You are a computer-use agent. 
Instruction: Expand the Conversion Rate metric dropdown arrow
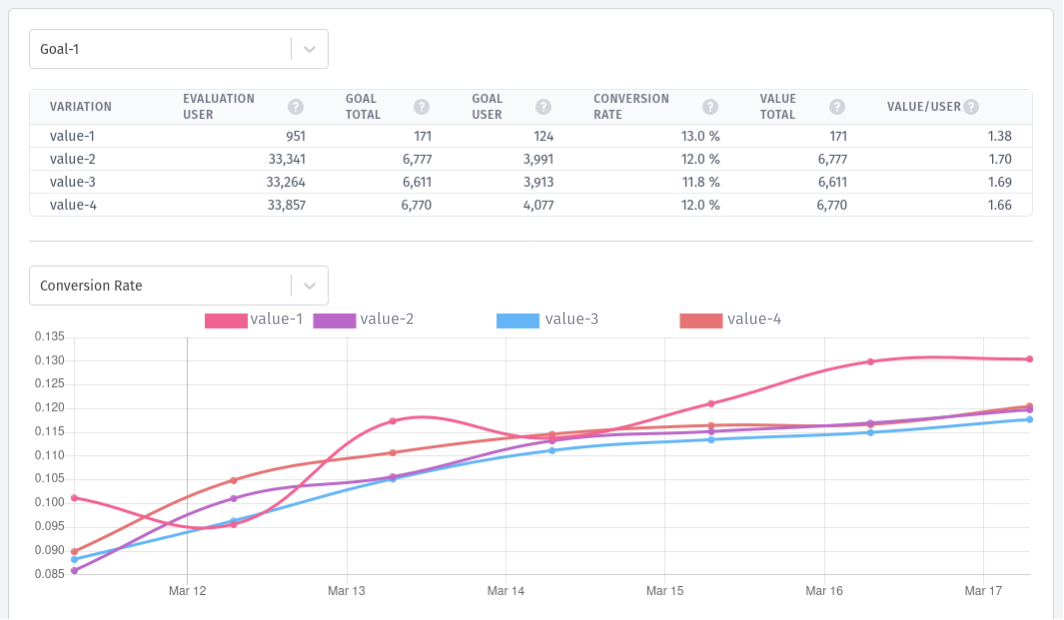pyautogui.click(x=310, y=286)
